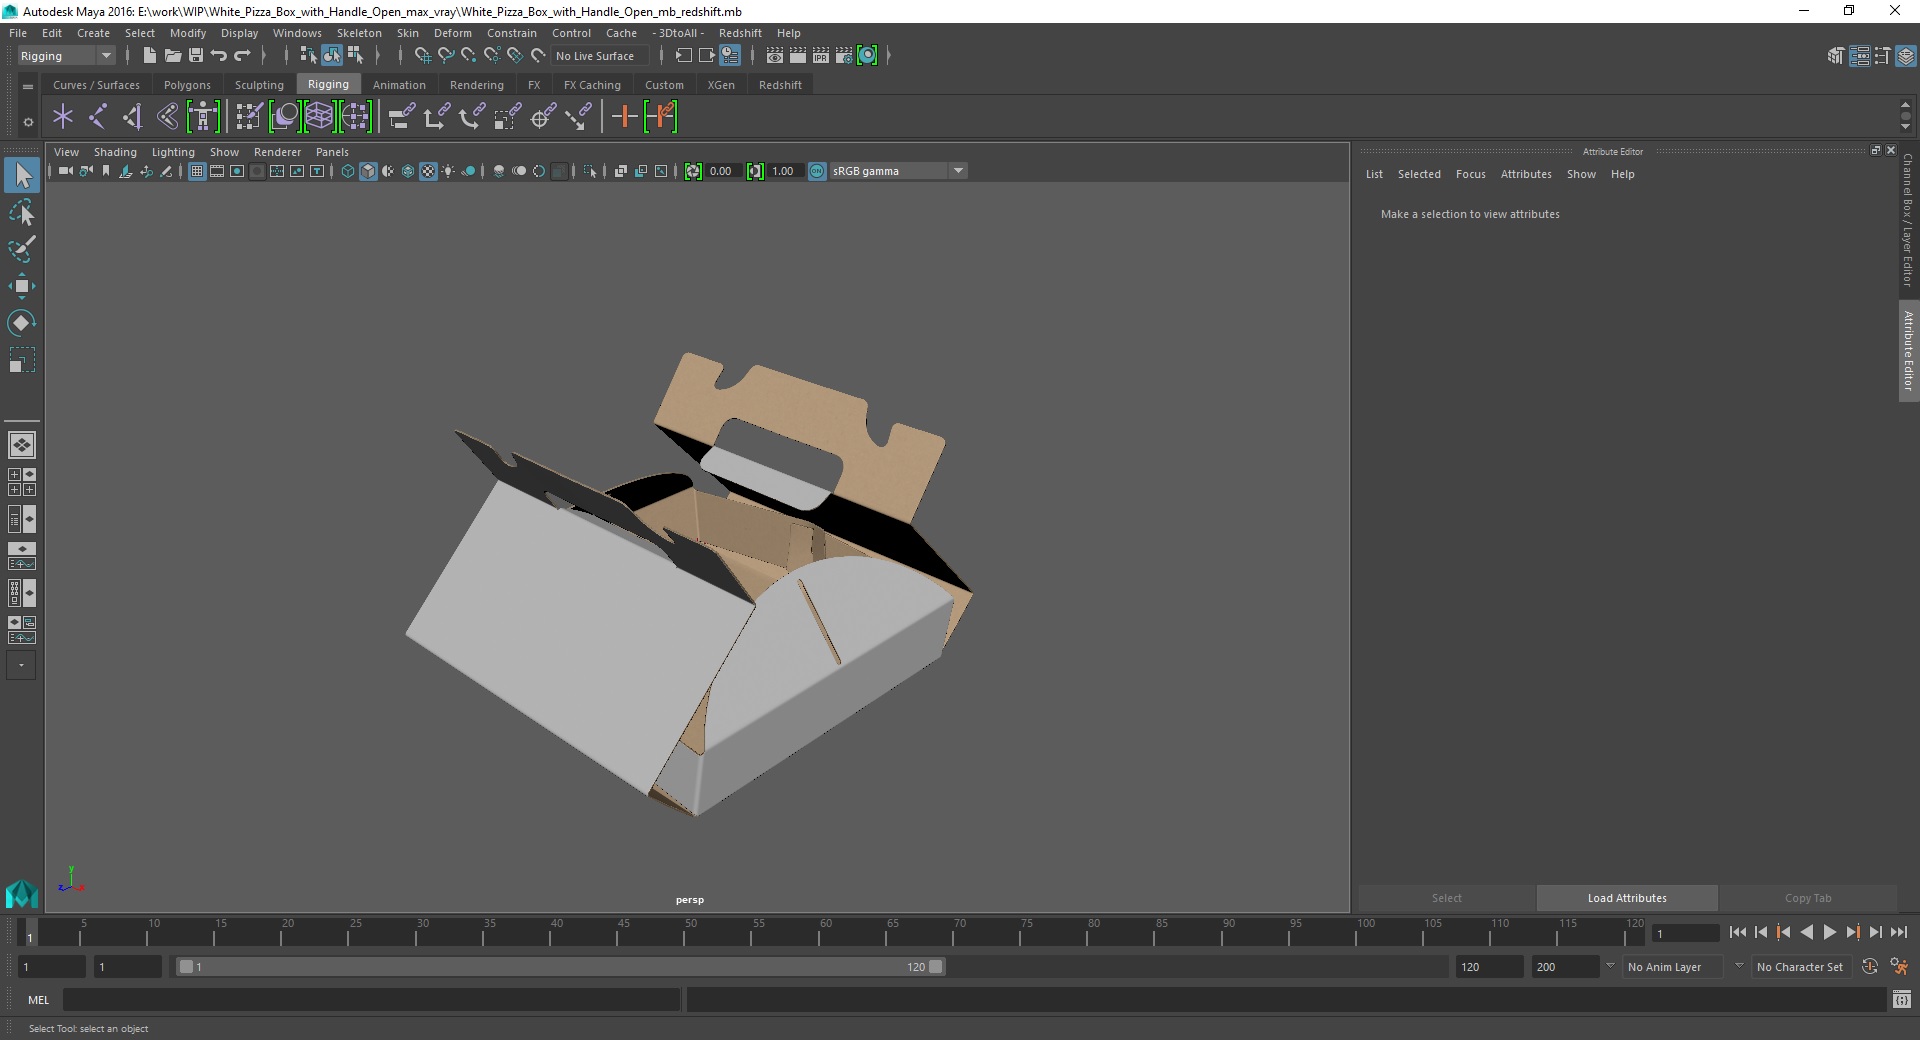Image resolution: width=1920 pixels, height=1040 pixels.
Task: Click the Load Attributes button
Action: click(1627, 898)
